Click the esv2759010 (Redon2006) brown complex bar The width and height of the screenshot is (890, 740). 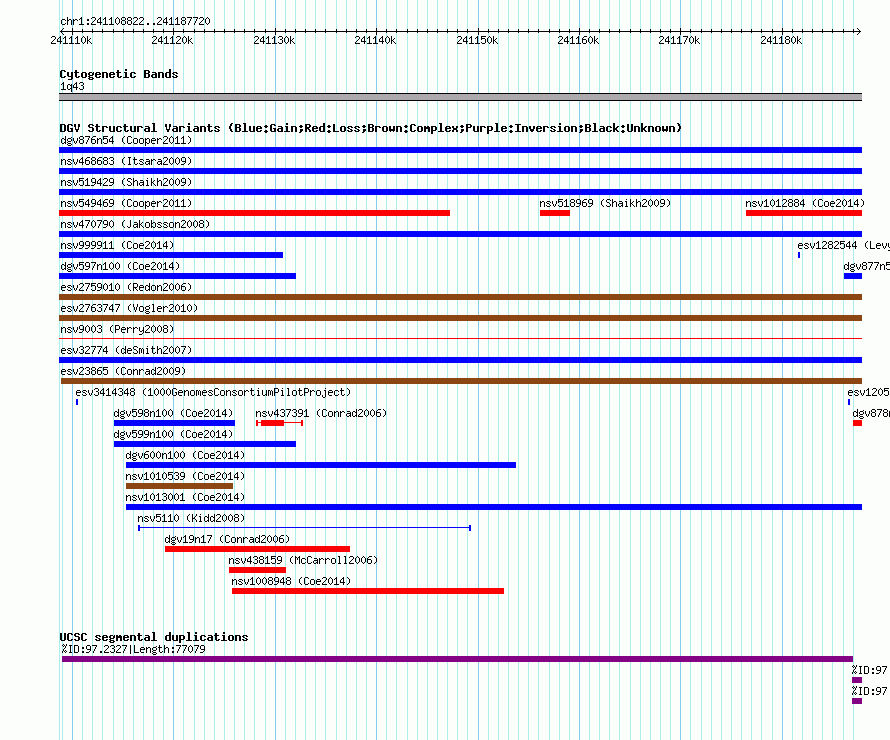click(x=460, y=297)
